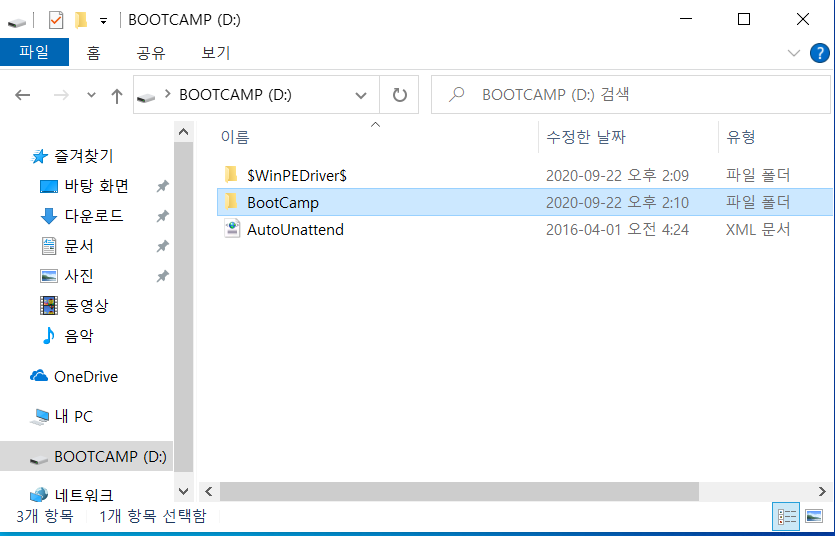This screenshot has height=536, width=835.
Task: Click the pin icon beside 다운로드
Action: 162,216
